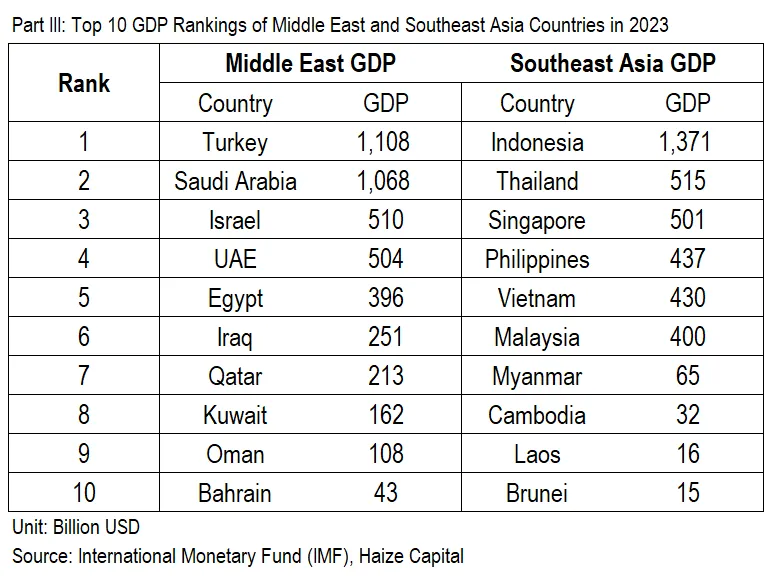Viewport: 776px width, 576px height.
Task: Click Israel's GDP value 510
Action: pyautogui.click(x=385, y=220)
